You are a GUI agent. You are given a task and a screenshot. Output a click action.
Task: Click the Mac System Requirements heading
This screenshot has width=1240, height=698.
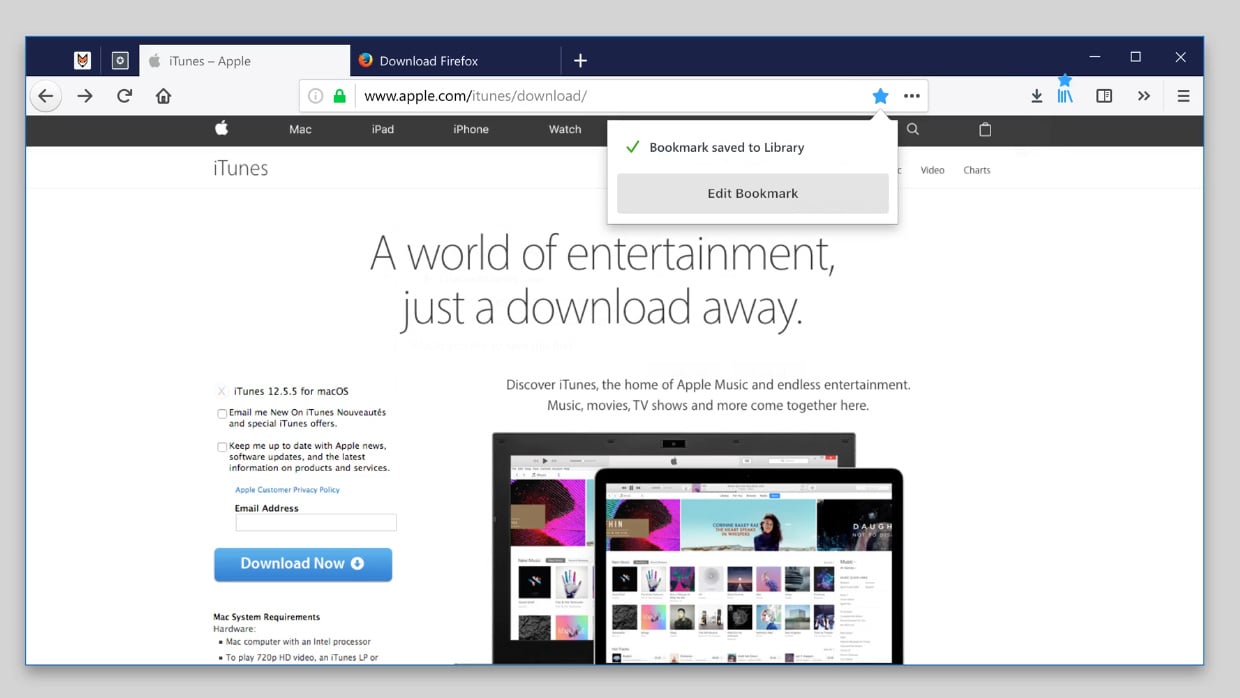[x=267, y=617]
